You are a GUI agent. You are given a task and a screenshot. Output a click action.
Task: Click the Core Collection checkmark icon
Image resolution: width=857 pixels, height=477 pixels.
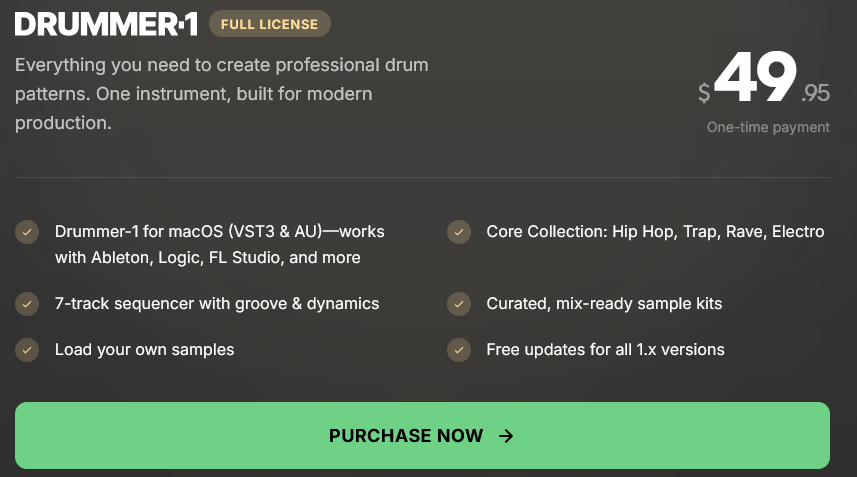click(459, 232)
